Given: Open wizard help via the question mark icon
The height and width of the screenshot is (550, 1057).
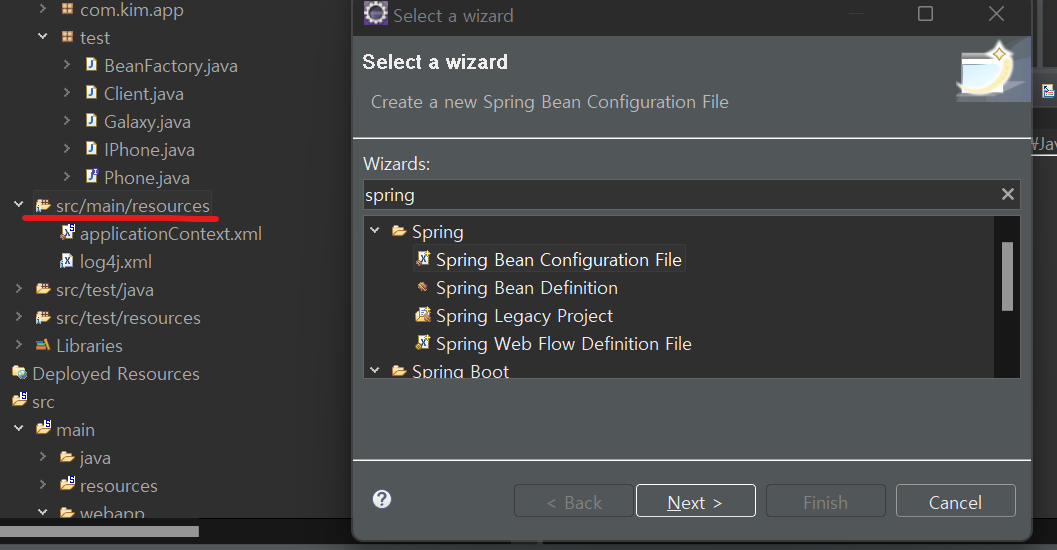Looking at the screenshot, I should click(382, 499).
